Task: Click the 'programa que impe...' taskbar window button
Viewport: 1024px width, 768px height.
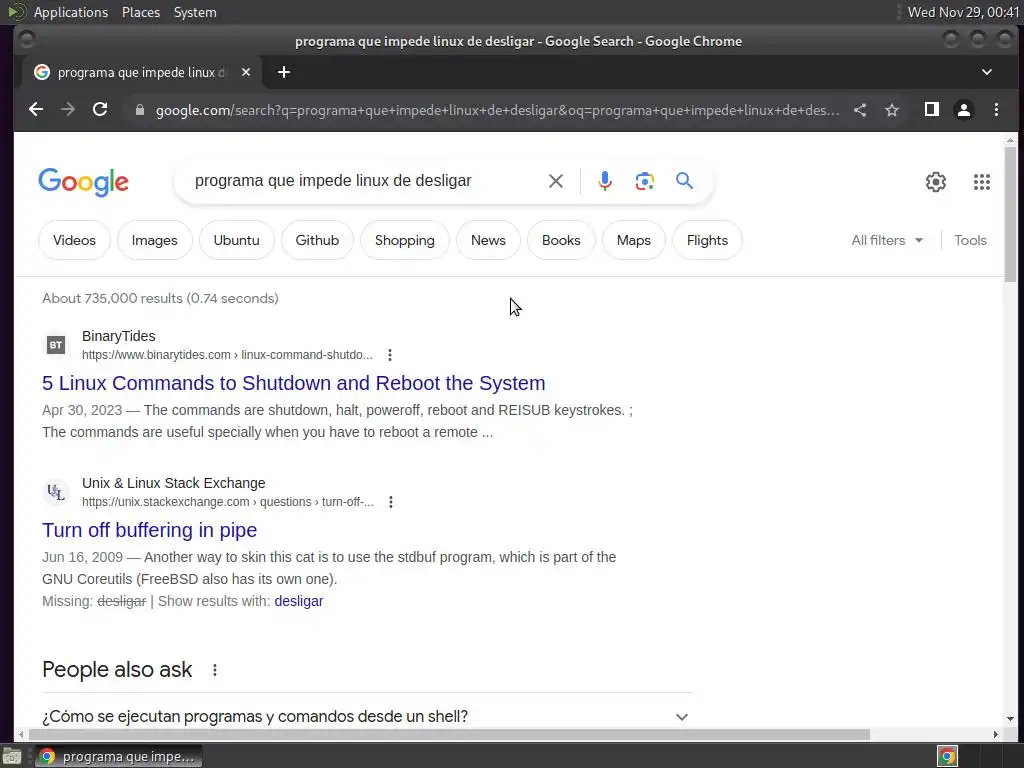Action: (x=118, y=757)
